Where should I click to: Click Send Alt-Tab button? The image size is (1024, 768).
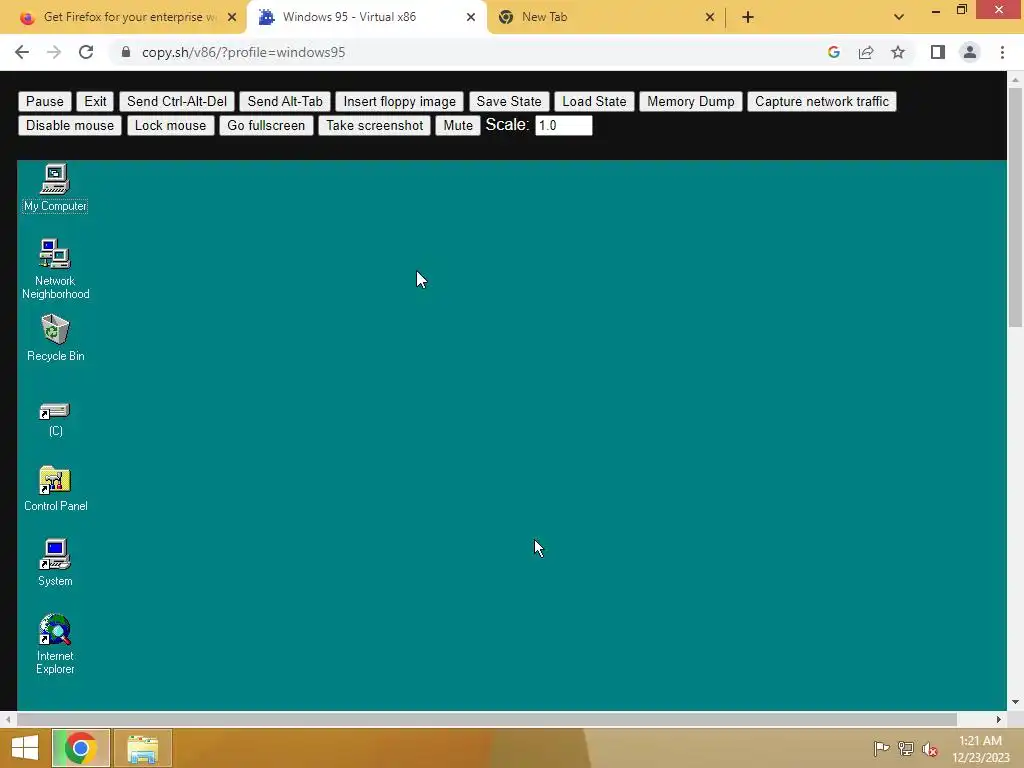pos(285,101)
